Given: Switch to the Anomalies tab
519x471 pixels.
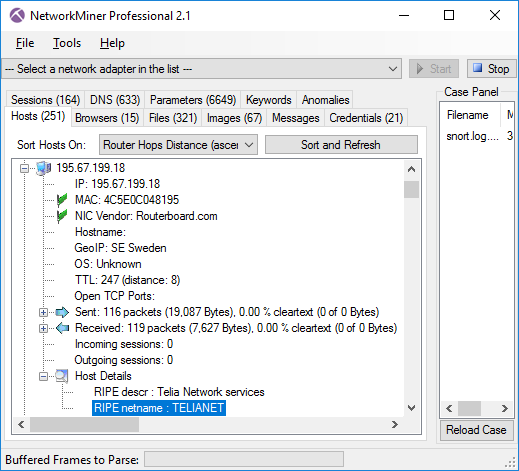Looking at the screenshot, I should pos(325,100).
